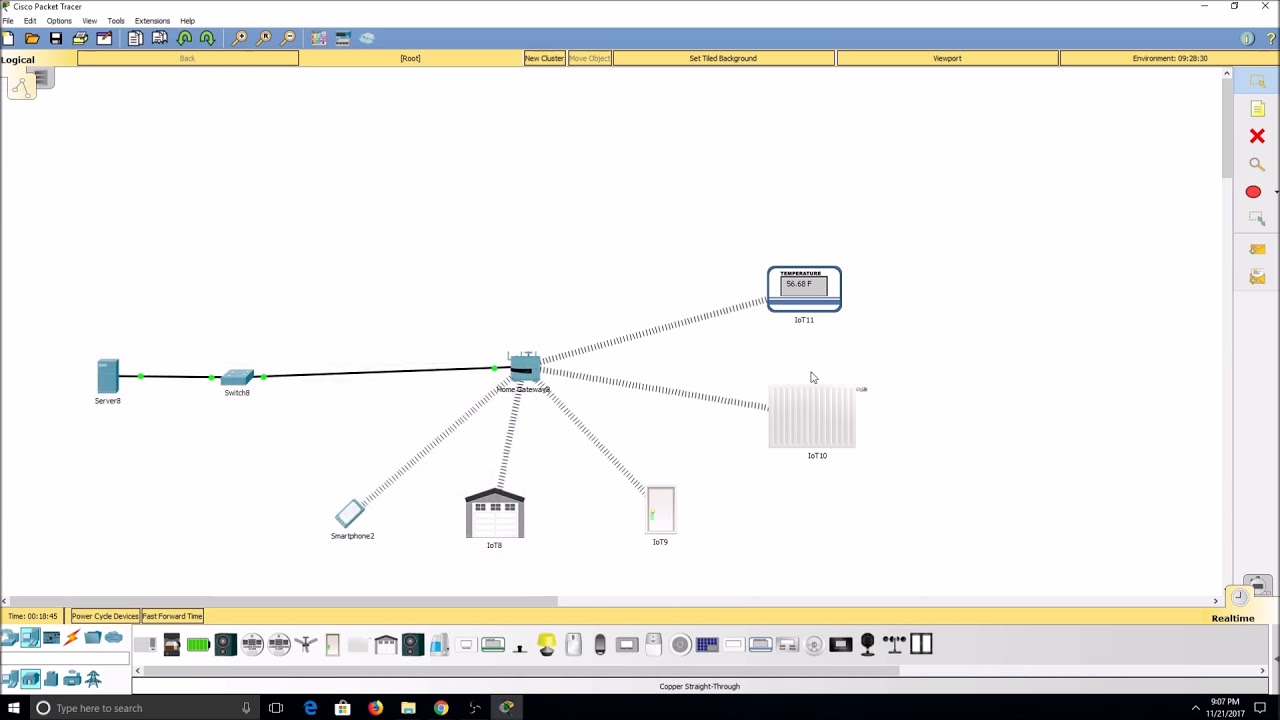Select the red circle draw shape tool
Image resolution: width=1280 pixels, height=720 pixels.
click(x=1253, y=192)
